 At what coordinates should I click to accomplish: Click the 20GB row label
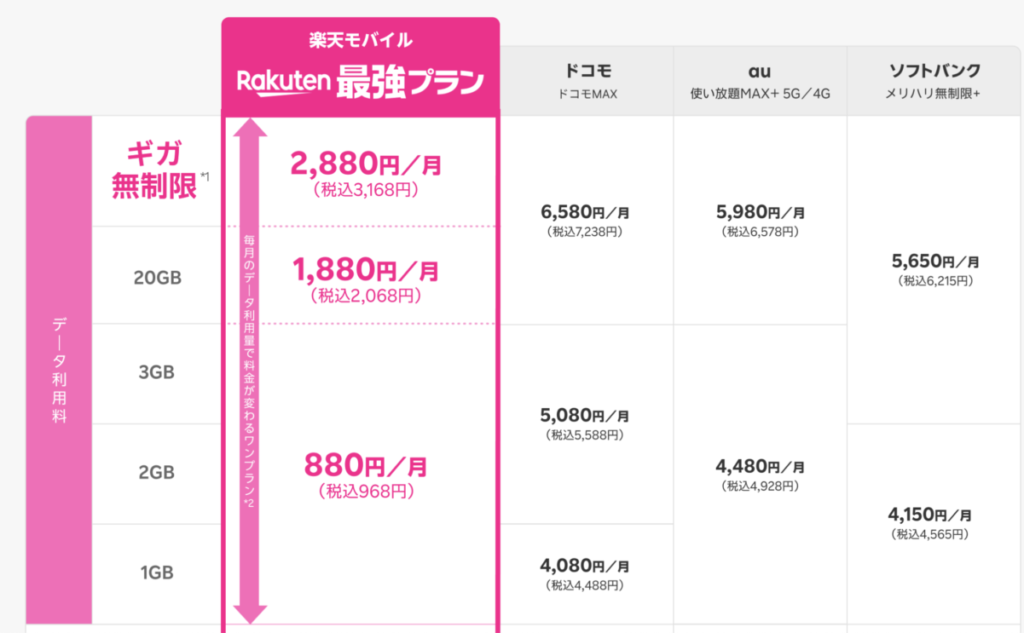(157, 277)
